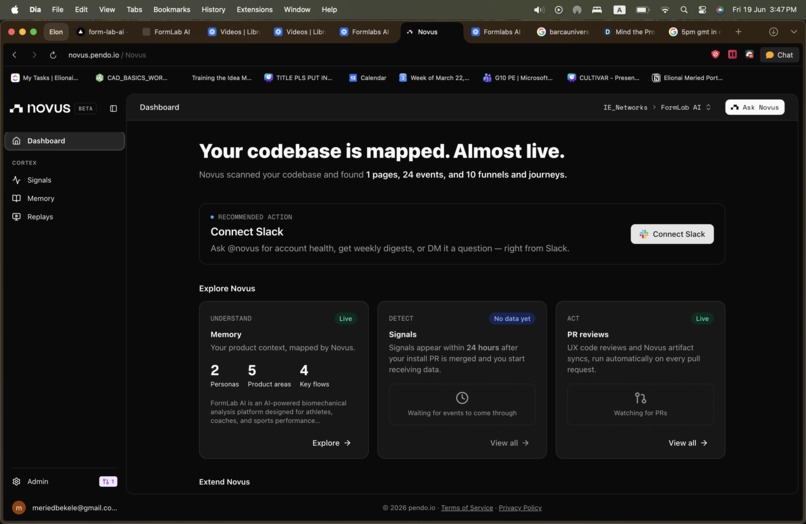Image resolution: width=806 pixels, height=524 pixels.
Task: Switch to the 5pm gmt in tab
Action: click(x=695, y=32)
